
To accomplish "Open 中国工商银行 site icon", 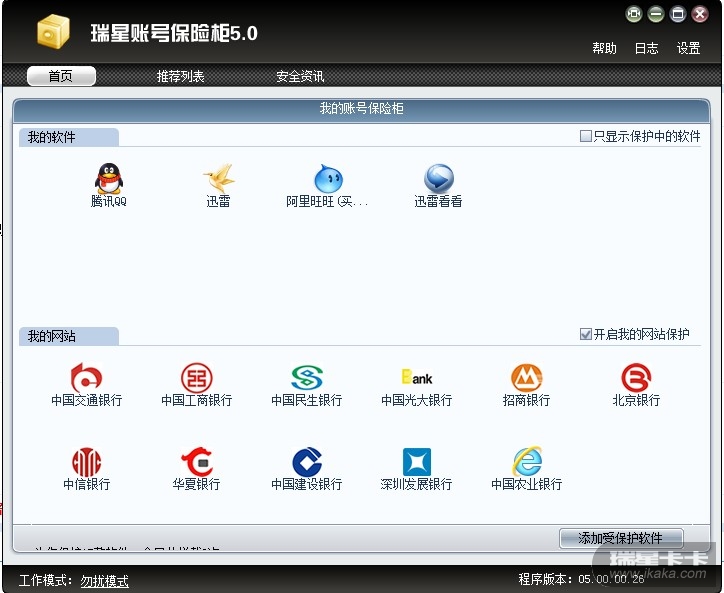I will (x=197, y=377).
